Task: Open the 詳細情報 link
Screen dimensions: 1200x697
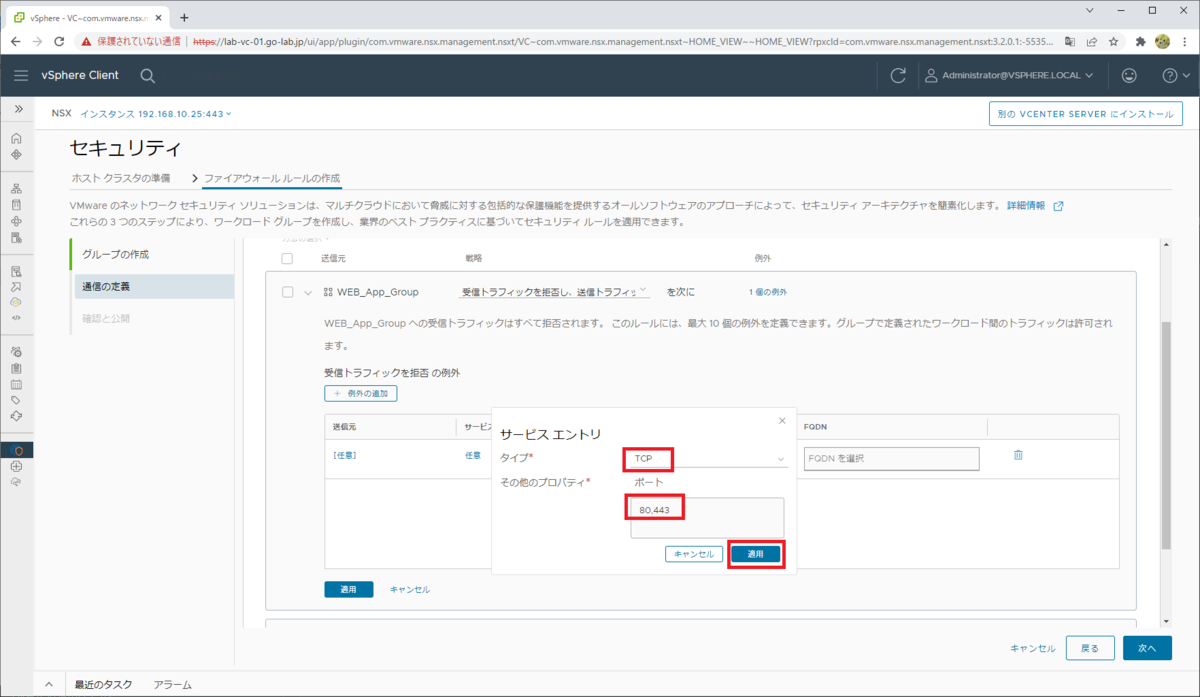Action: point(1026,206)
